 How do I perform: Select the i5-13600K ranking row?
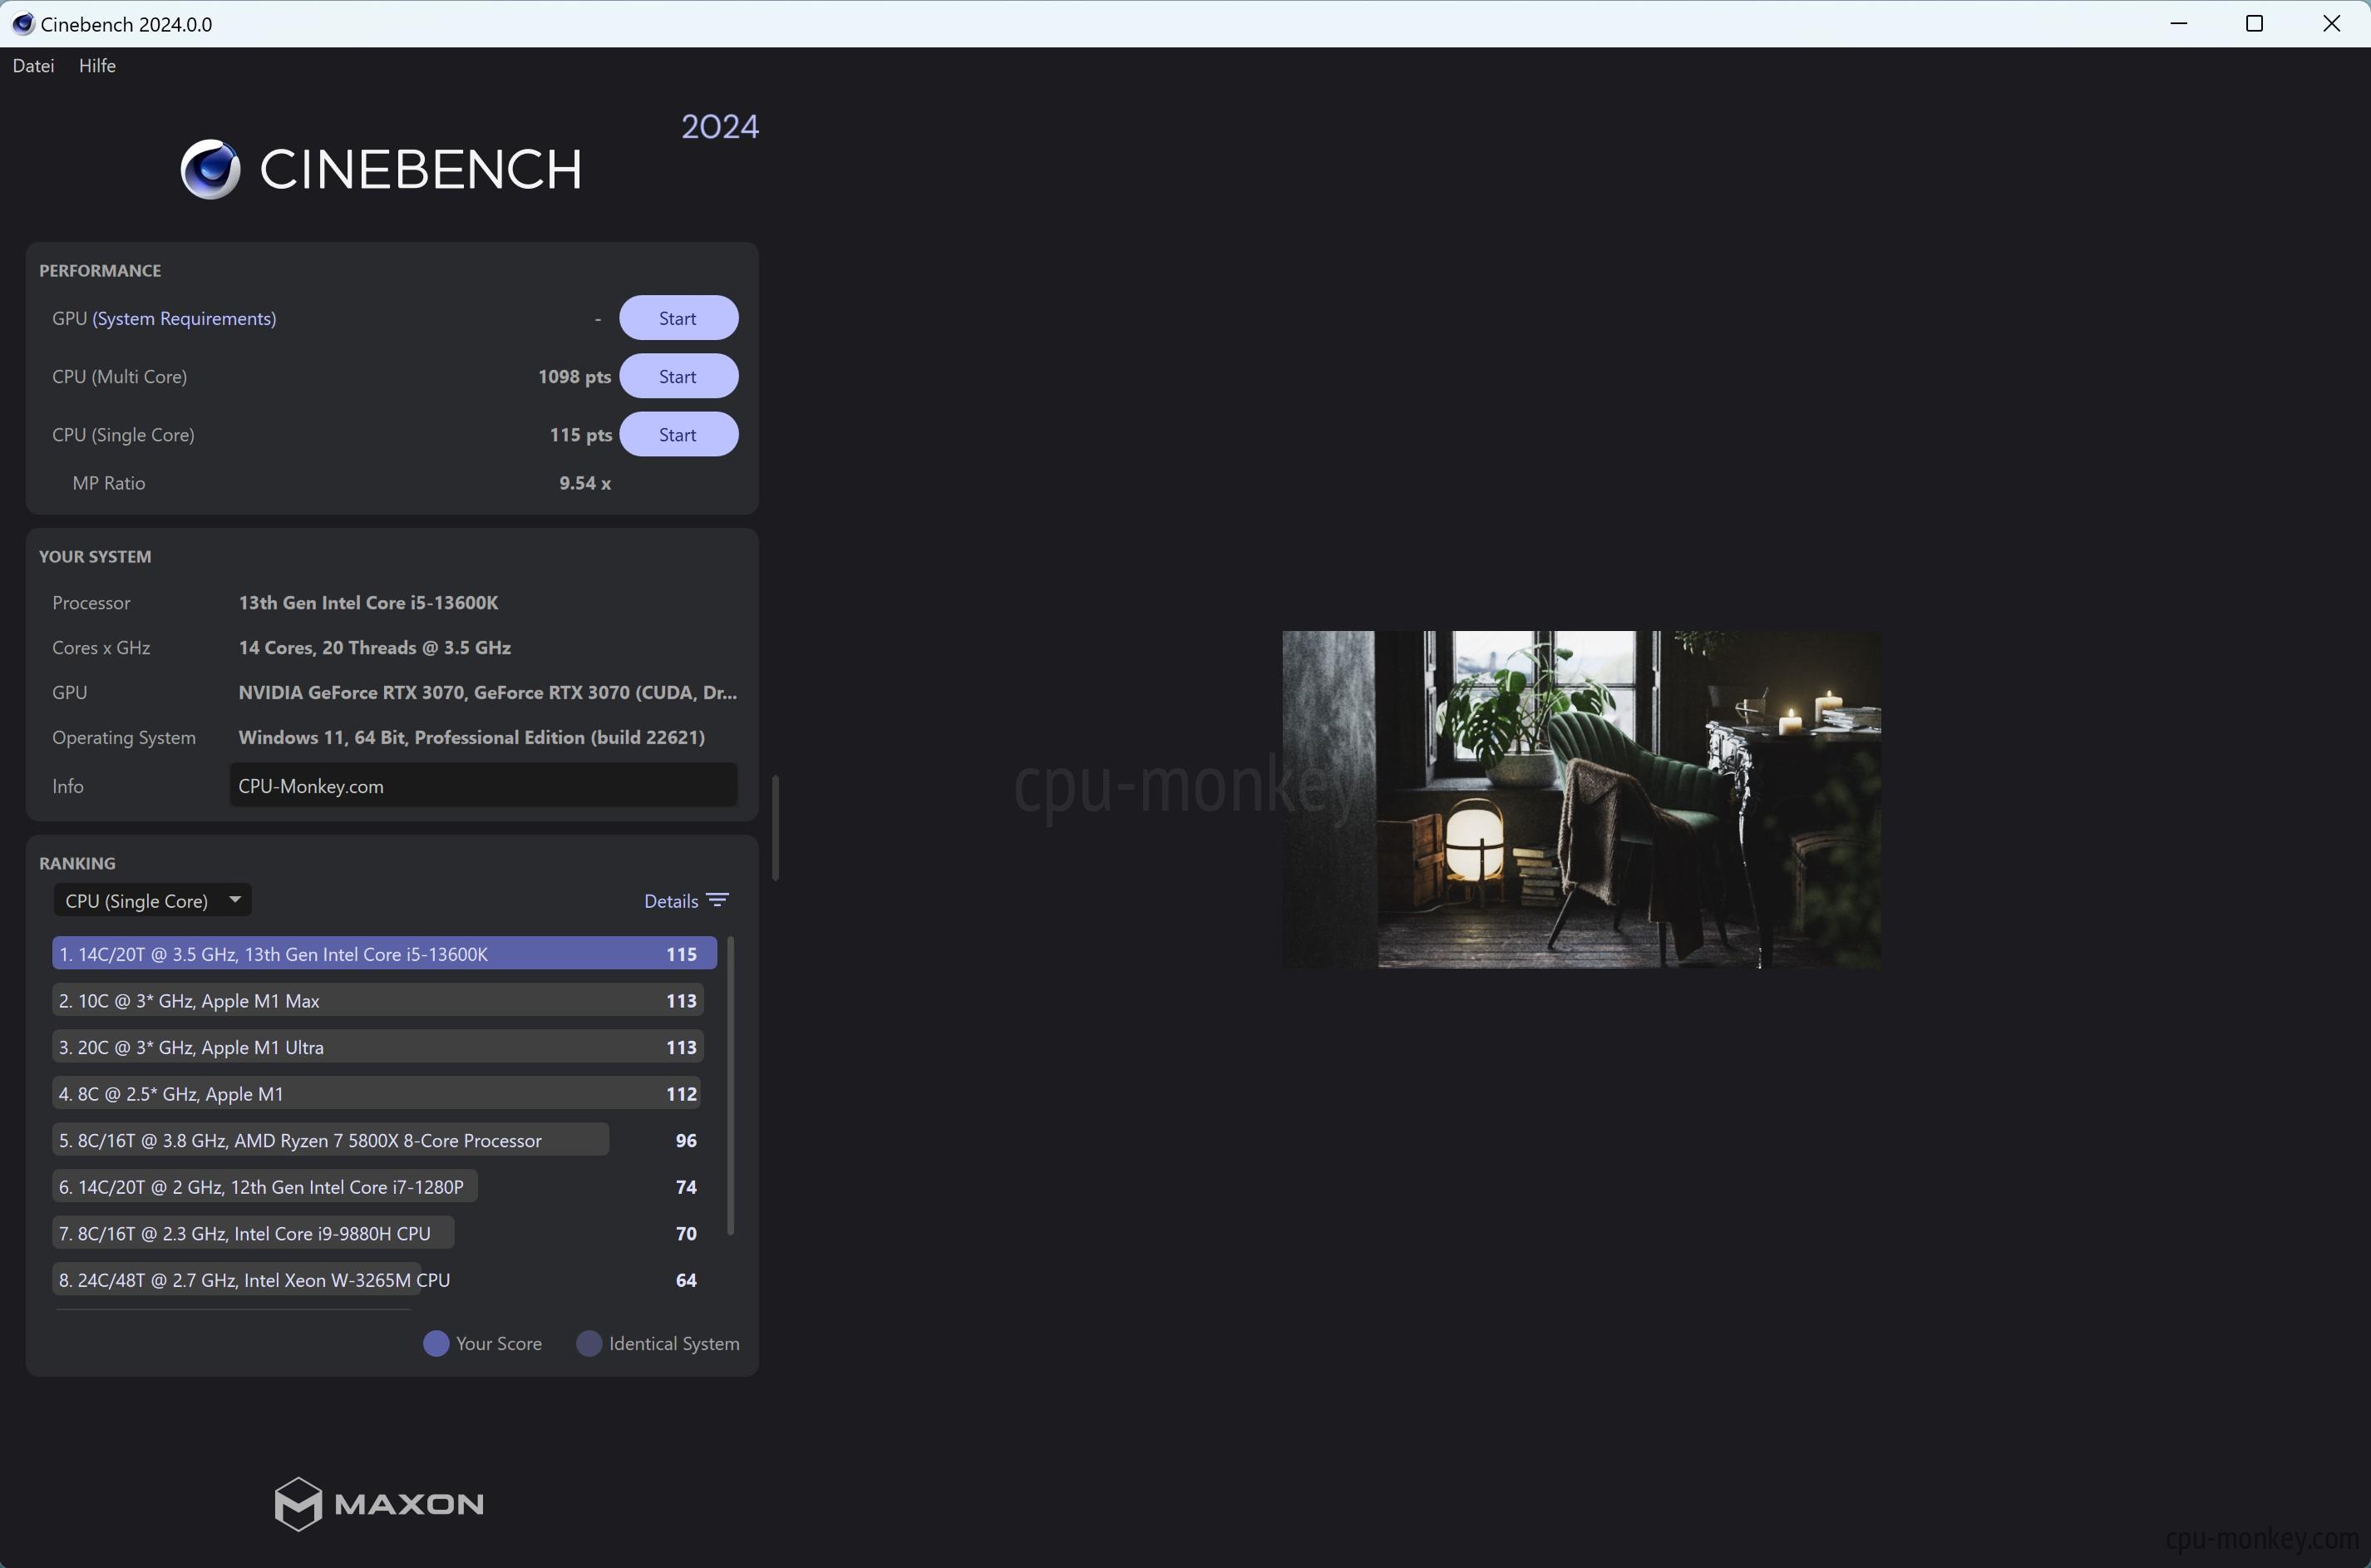[384, 953]
